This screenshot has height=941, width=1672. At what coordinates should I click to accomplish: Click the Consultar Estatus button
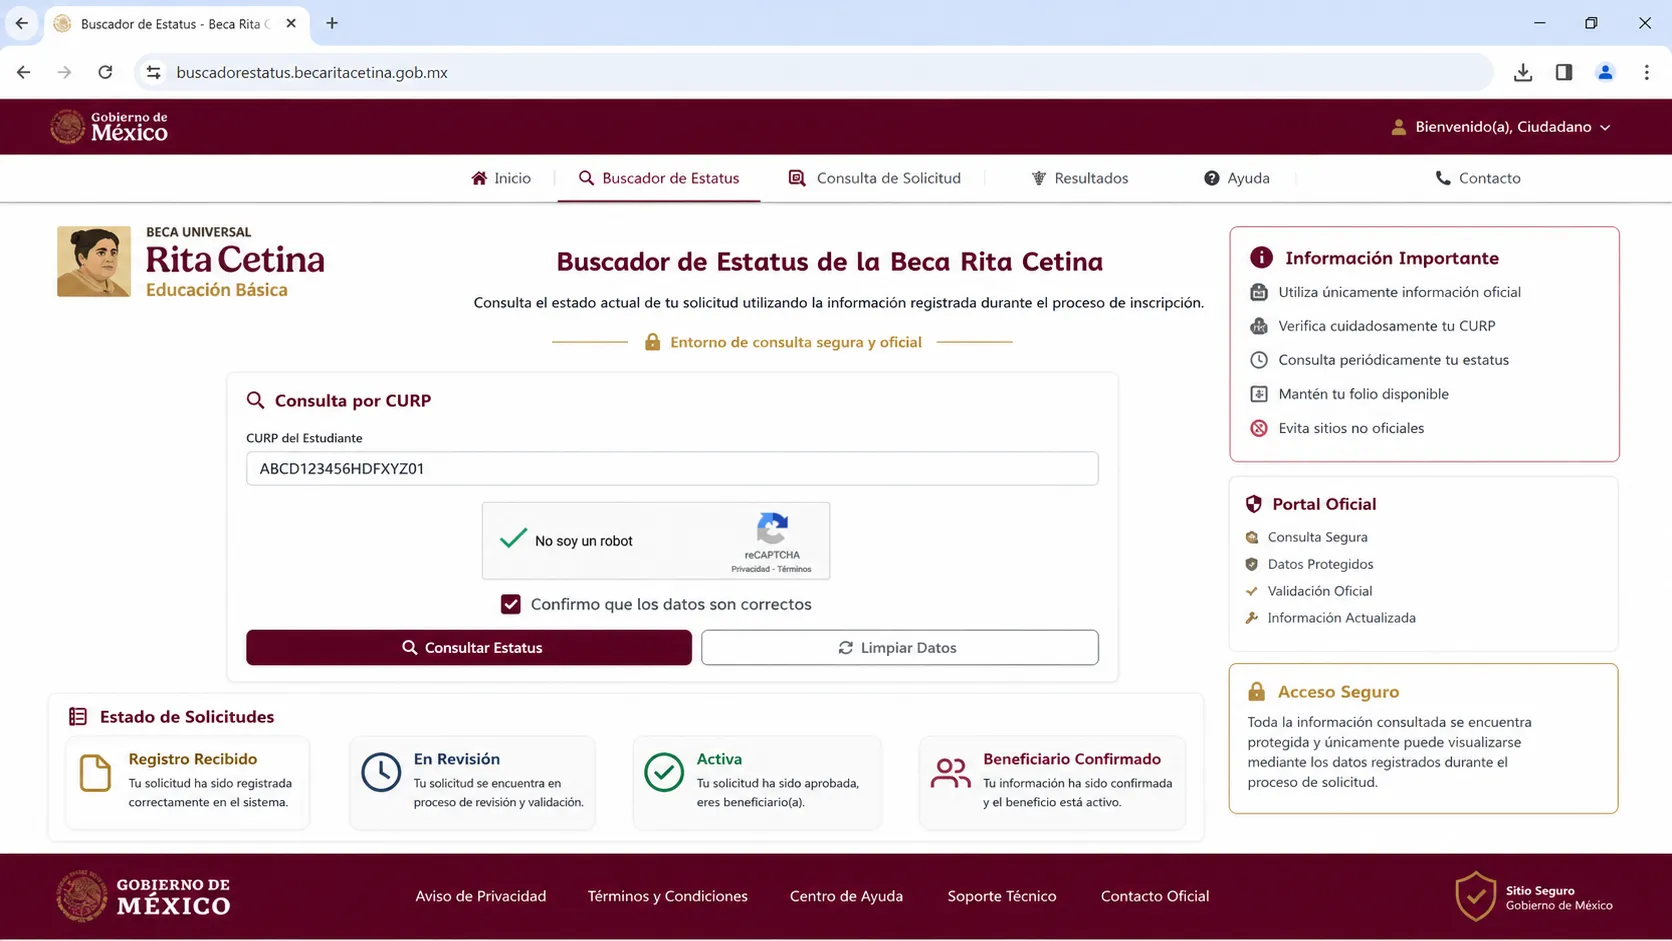469,647
